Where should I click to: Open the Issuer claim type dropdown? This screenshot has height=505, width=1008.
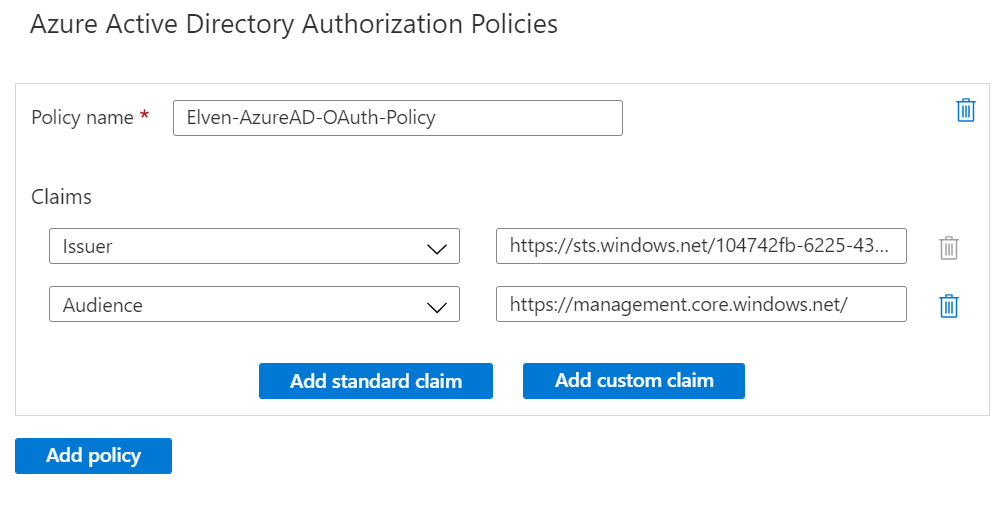click(255, 246)
